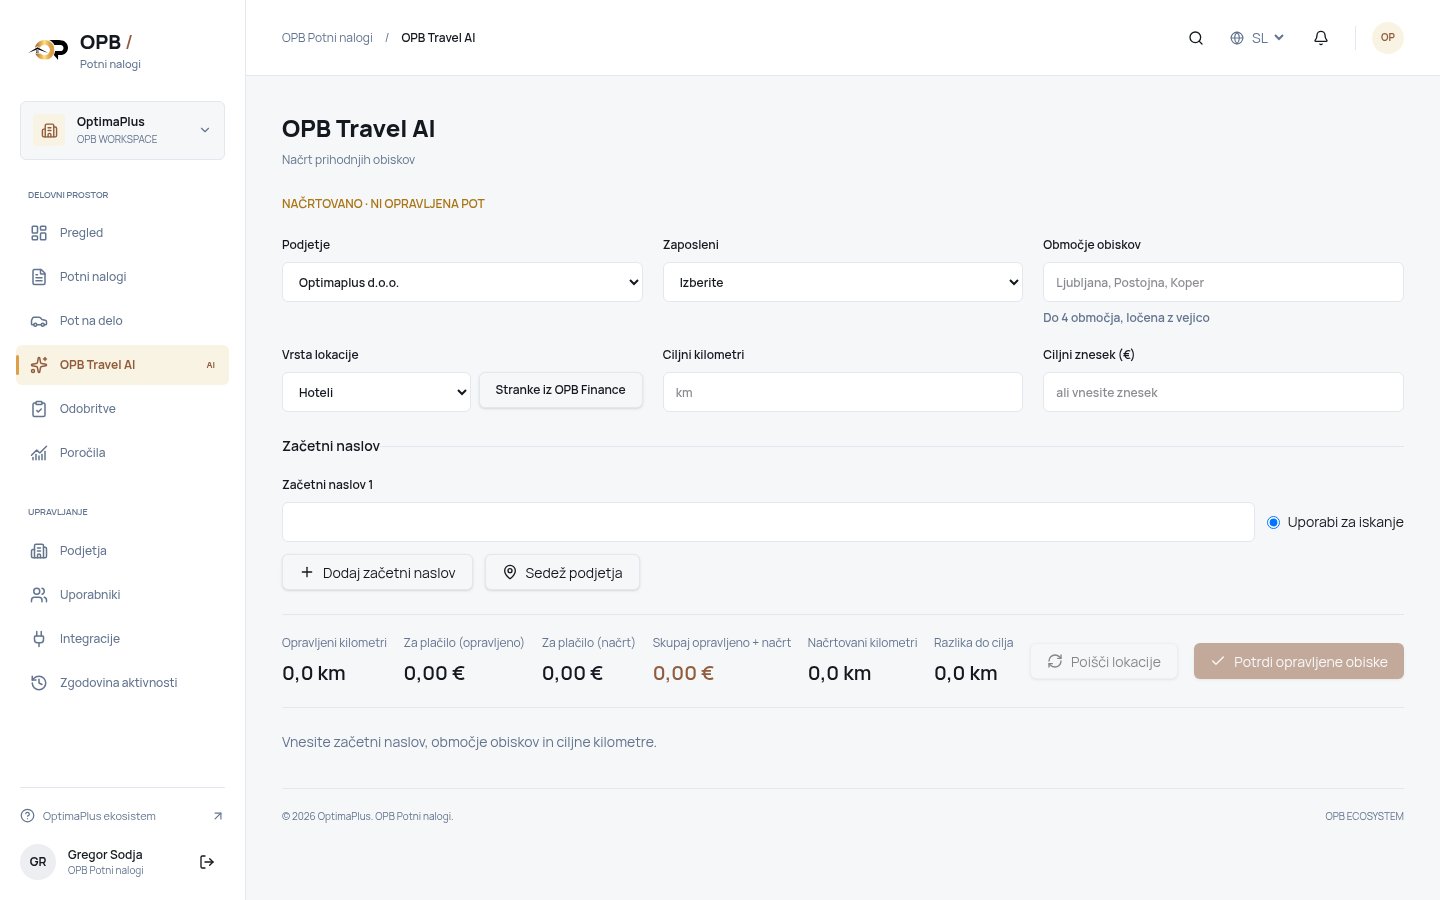Screen dimensions: 1440x900
Task: Open Poročila reports section
Action: [122, 453]
